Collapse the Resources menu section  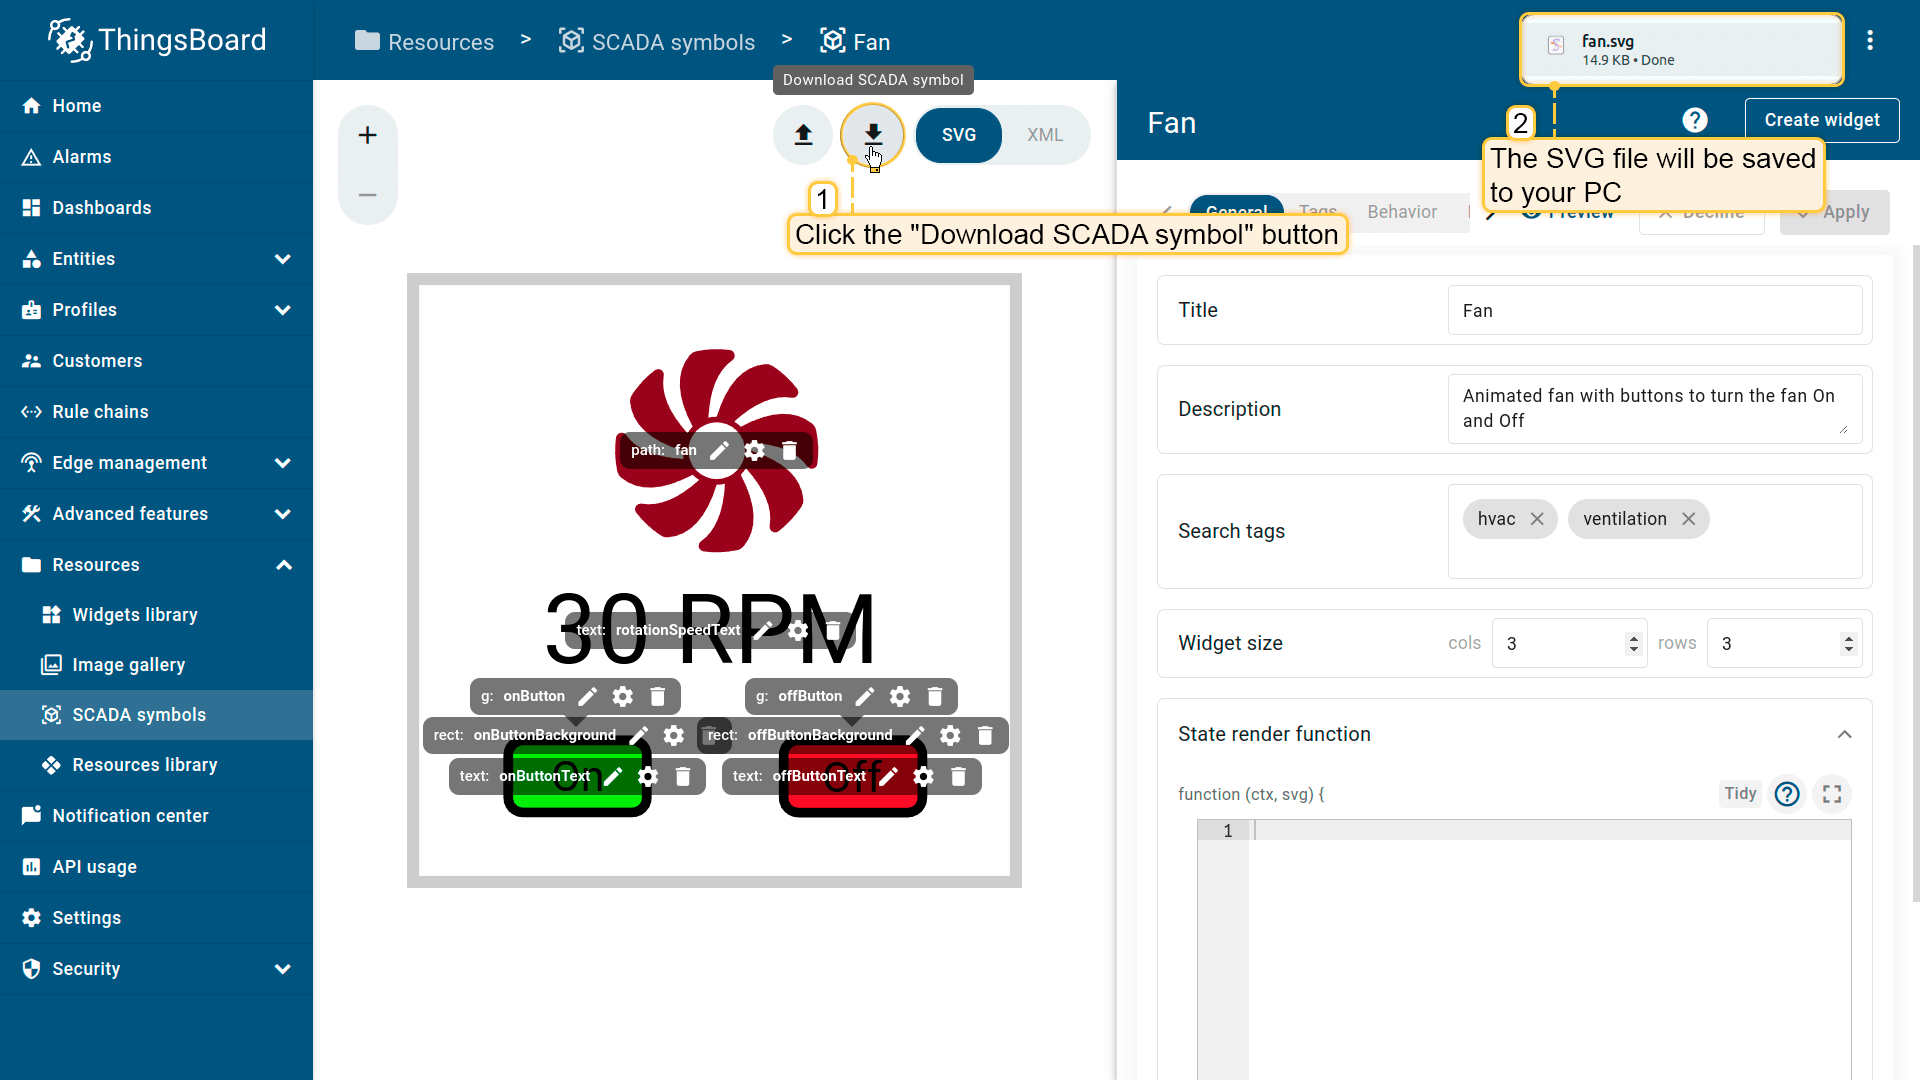tap(283, 565)
